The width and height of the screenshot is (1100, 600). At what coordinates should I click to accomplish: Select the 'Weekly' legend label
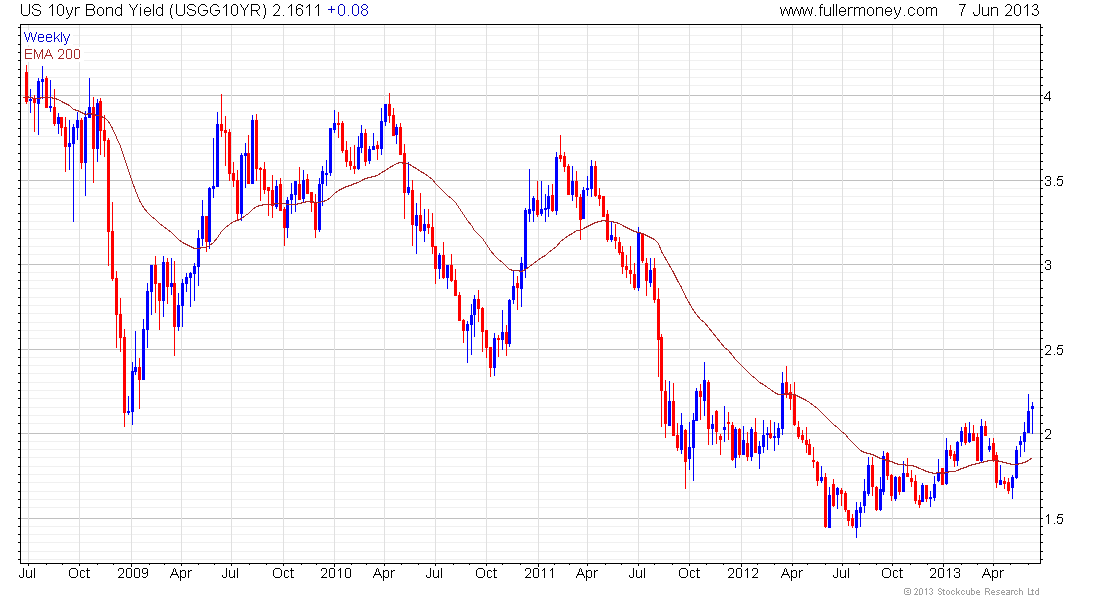[x=47, y=37]
